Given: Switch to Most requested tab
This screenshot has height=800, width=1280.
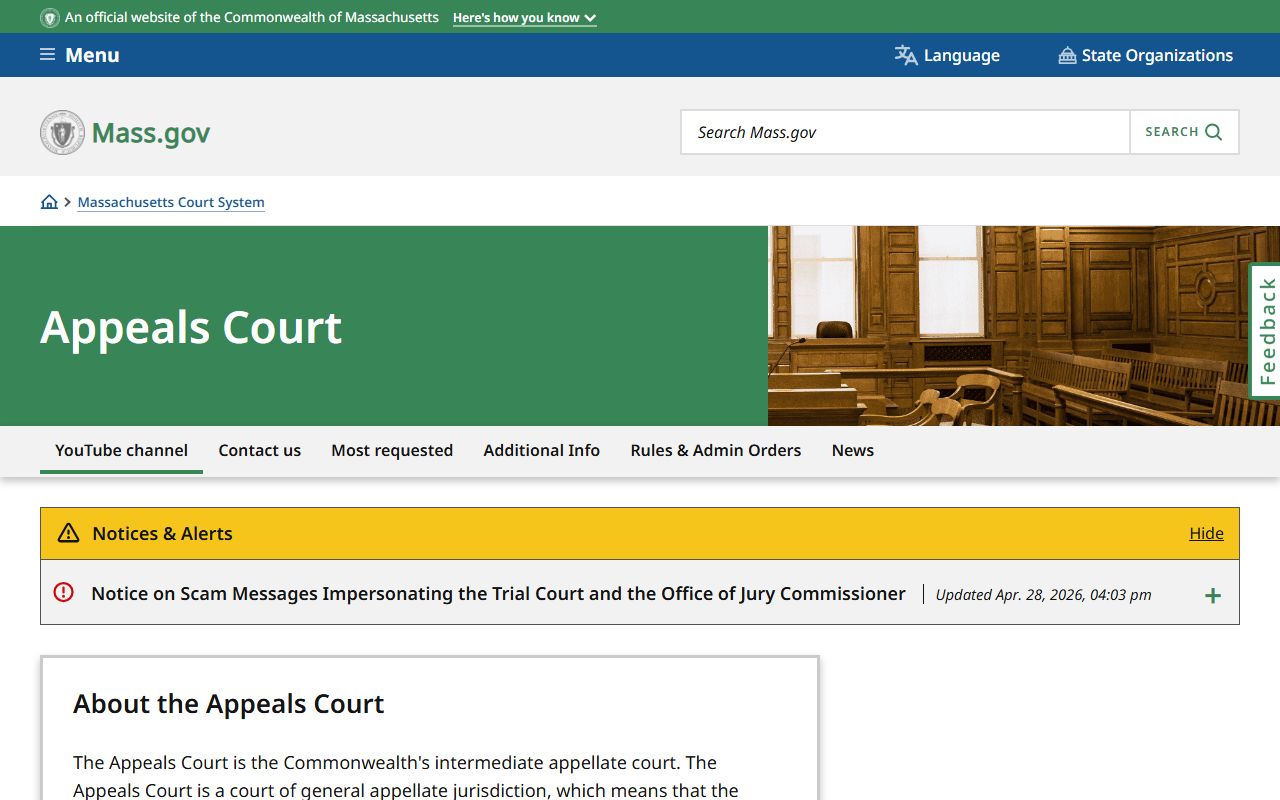Looking at the screenshot, I should click(392, 450).
